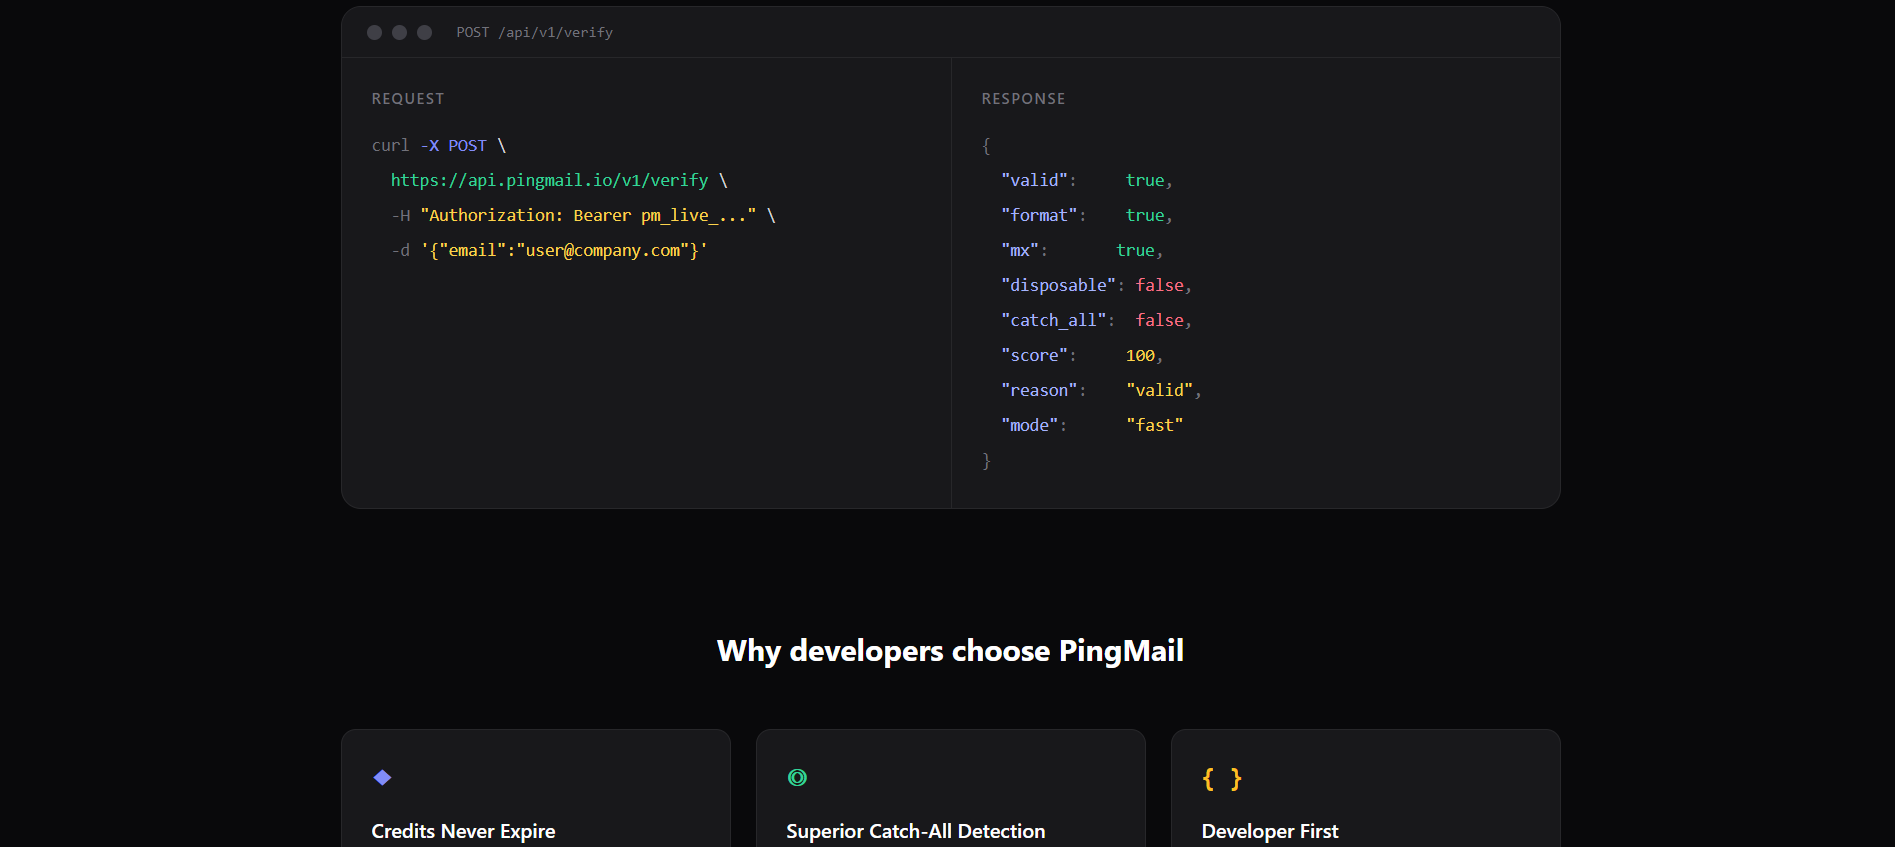The height and width of the screenshot is (847, 1895).
Task: Click the Authorization Bearer header string
Action: [588, 216]
